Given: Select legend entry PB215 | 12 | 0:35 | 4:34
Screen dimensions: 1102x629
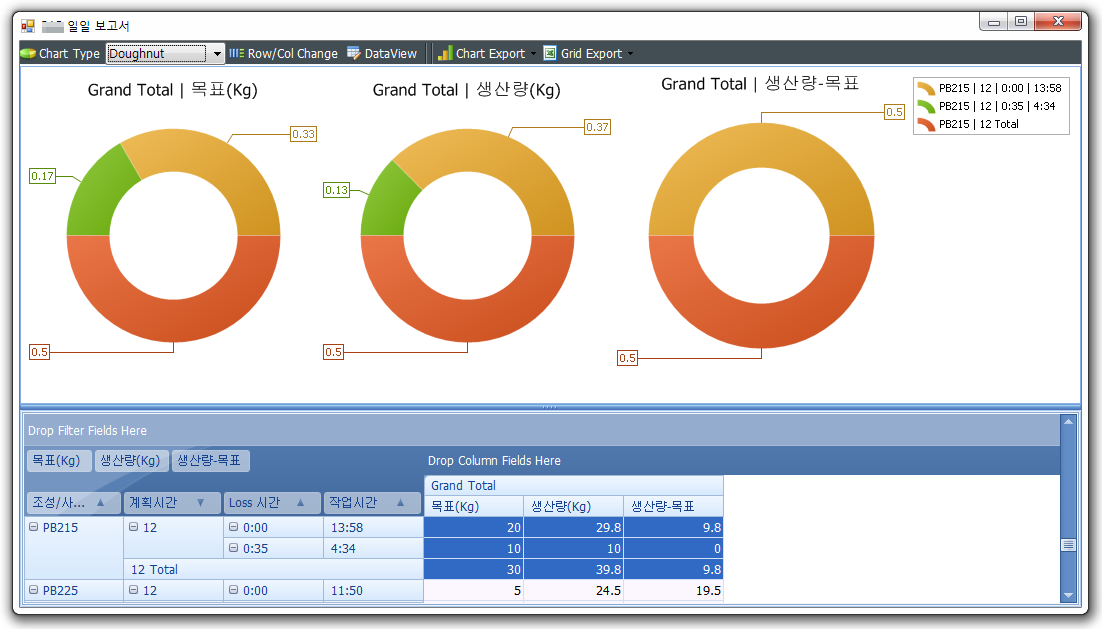Looking at the screenshot, I should pos(987,106).
